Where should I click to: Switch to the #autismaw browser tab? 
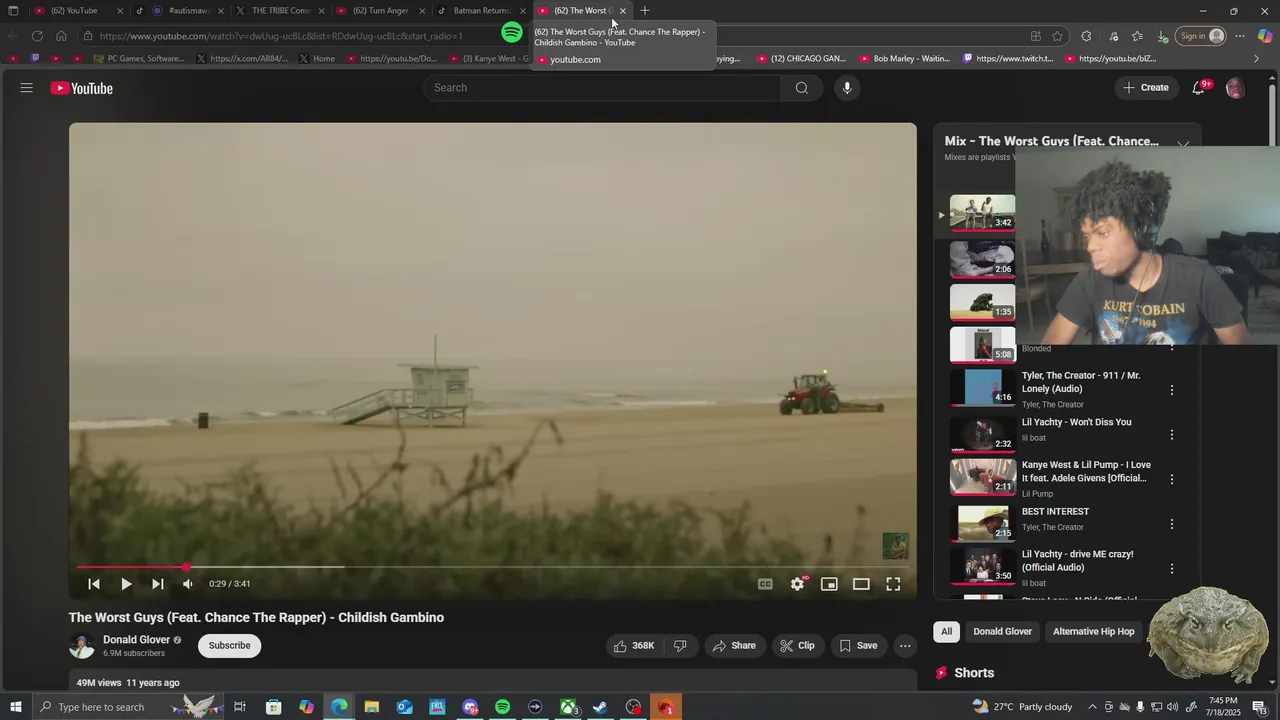point(181,11)
